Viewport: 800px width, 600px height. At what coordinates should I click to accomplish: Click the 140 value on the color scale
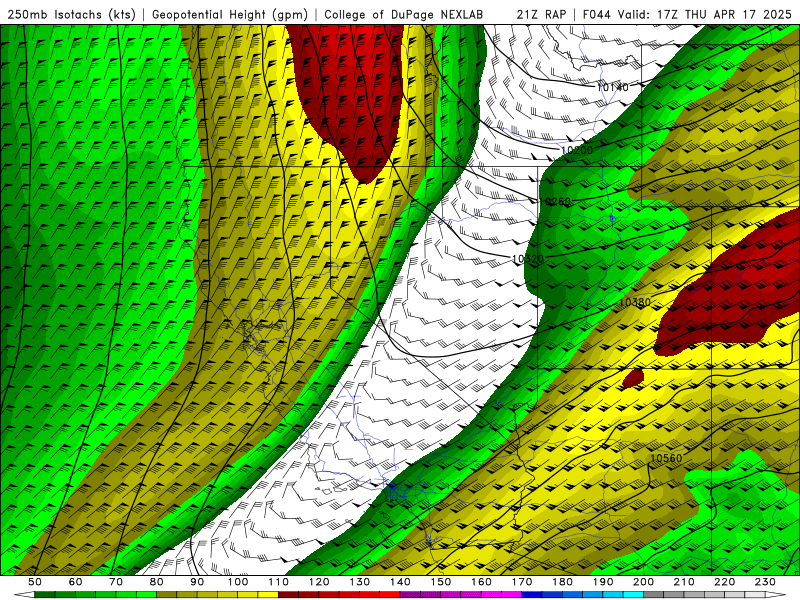pos(401,582)
